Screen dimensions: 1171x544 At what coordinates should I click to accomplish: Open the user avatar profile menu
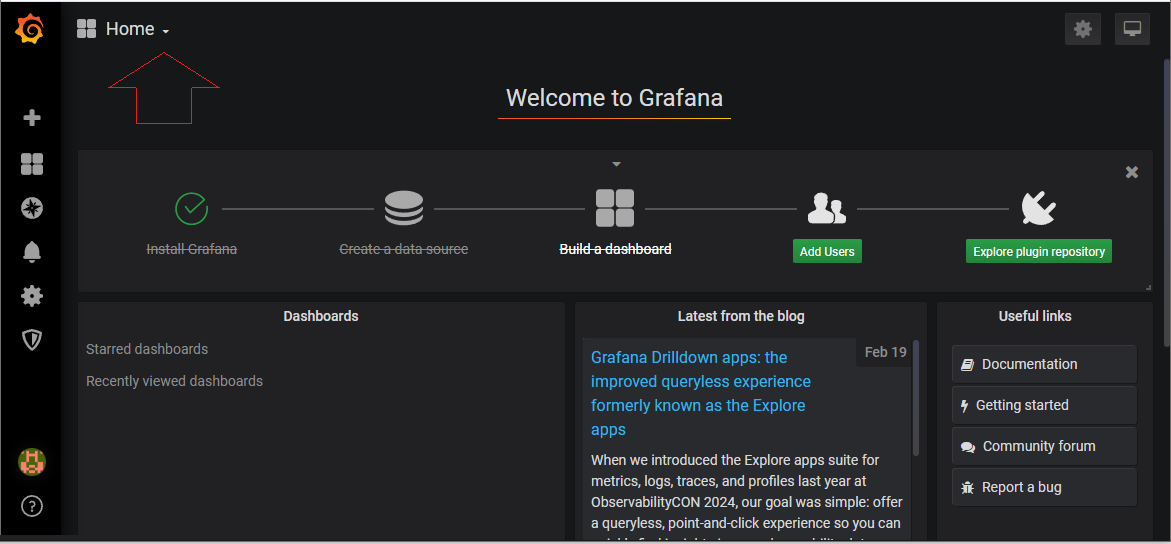pos(32,462)
